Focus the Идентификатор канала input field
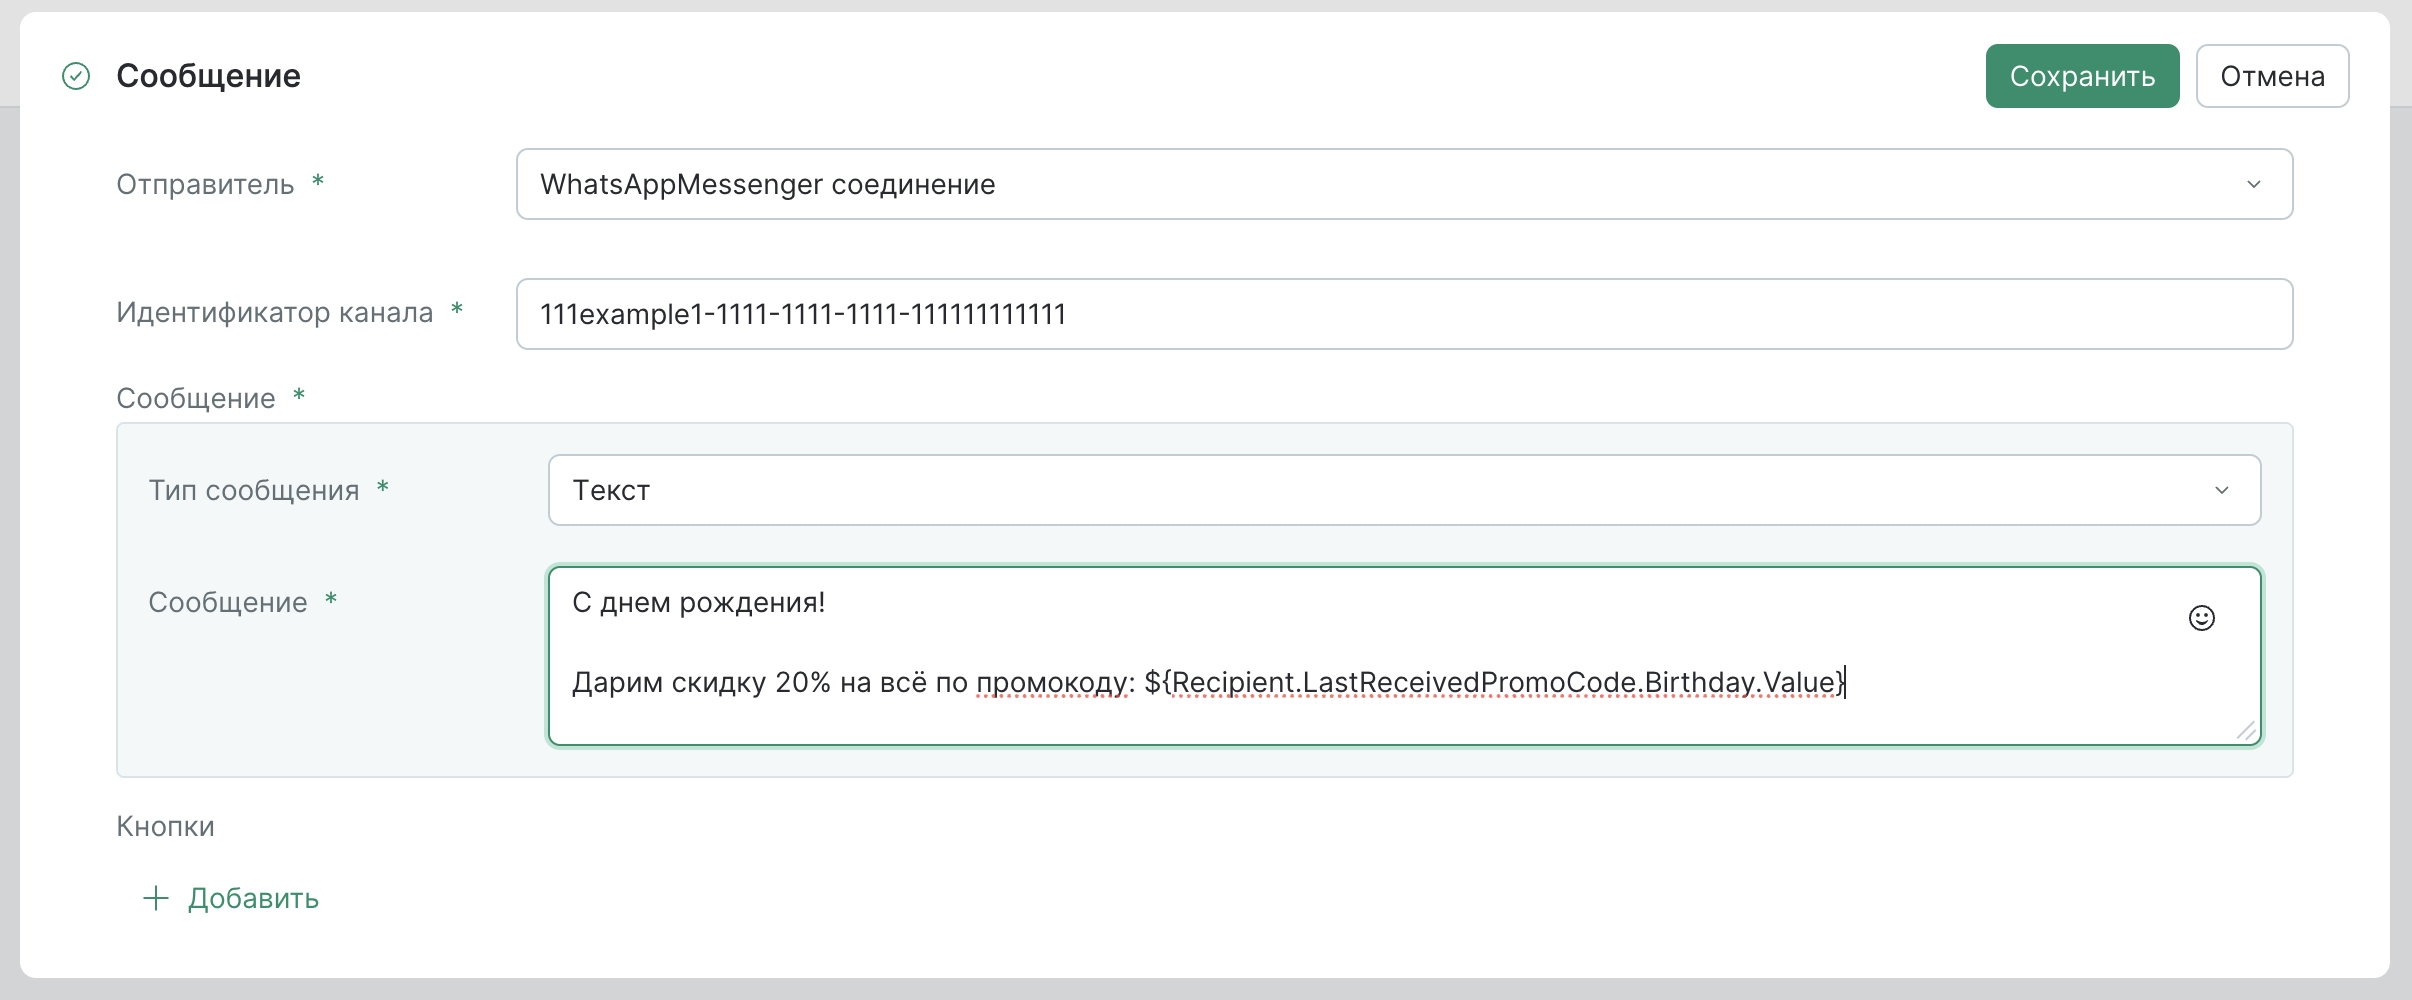The height and width of the screenshot is (1000, 2412). (x=1400, y=314)
